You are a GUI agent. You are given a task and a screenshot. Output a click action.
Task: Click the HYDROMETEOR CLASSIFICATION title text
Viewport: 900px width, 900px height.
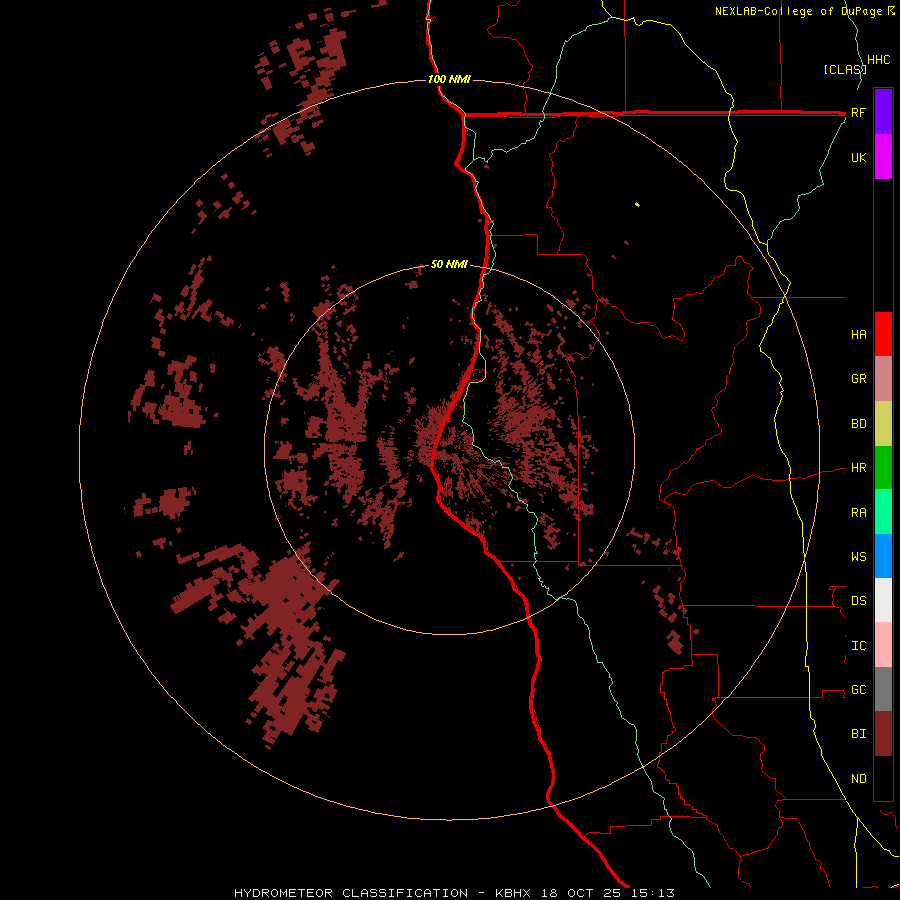pyautogui.click(x=351, y=893)
